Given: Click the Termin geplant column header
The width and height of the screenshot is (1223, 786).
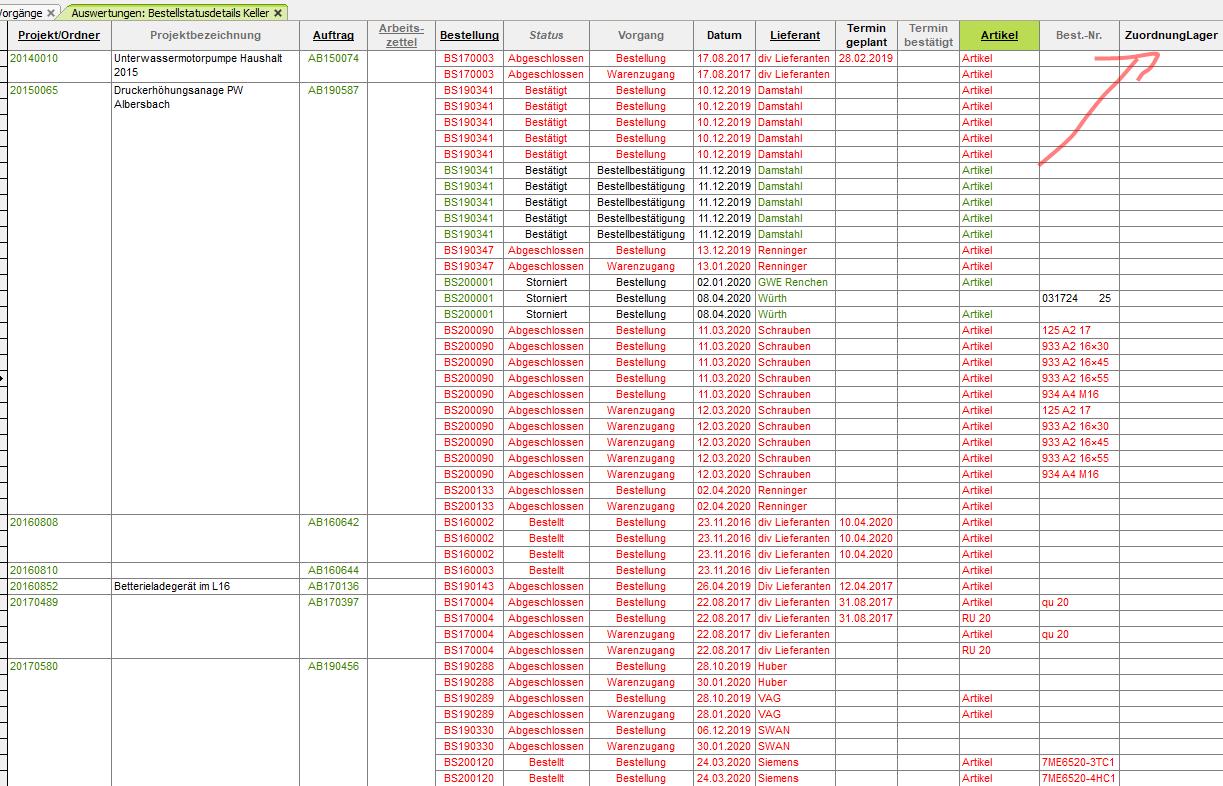Looking at the screenshot, I should 866,35.
